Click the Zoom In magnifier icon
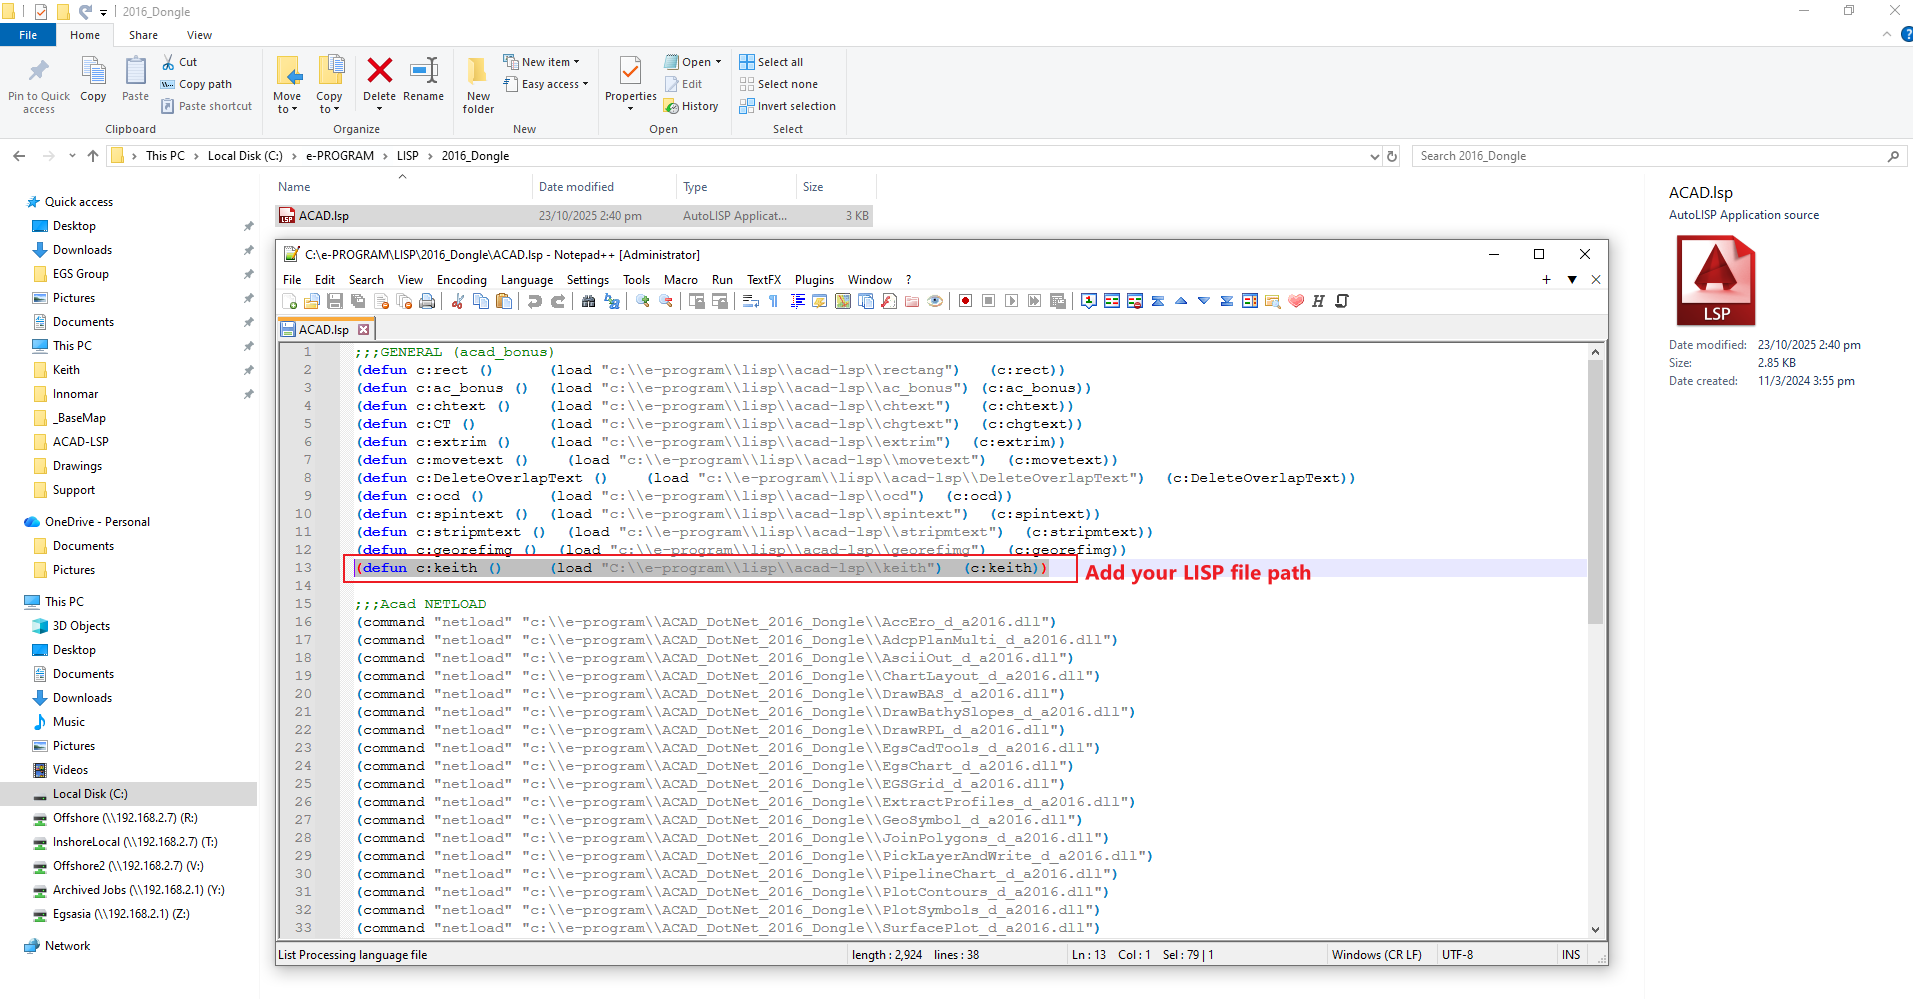1913x999 pixels. pos(643,301)
